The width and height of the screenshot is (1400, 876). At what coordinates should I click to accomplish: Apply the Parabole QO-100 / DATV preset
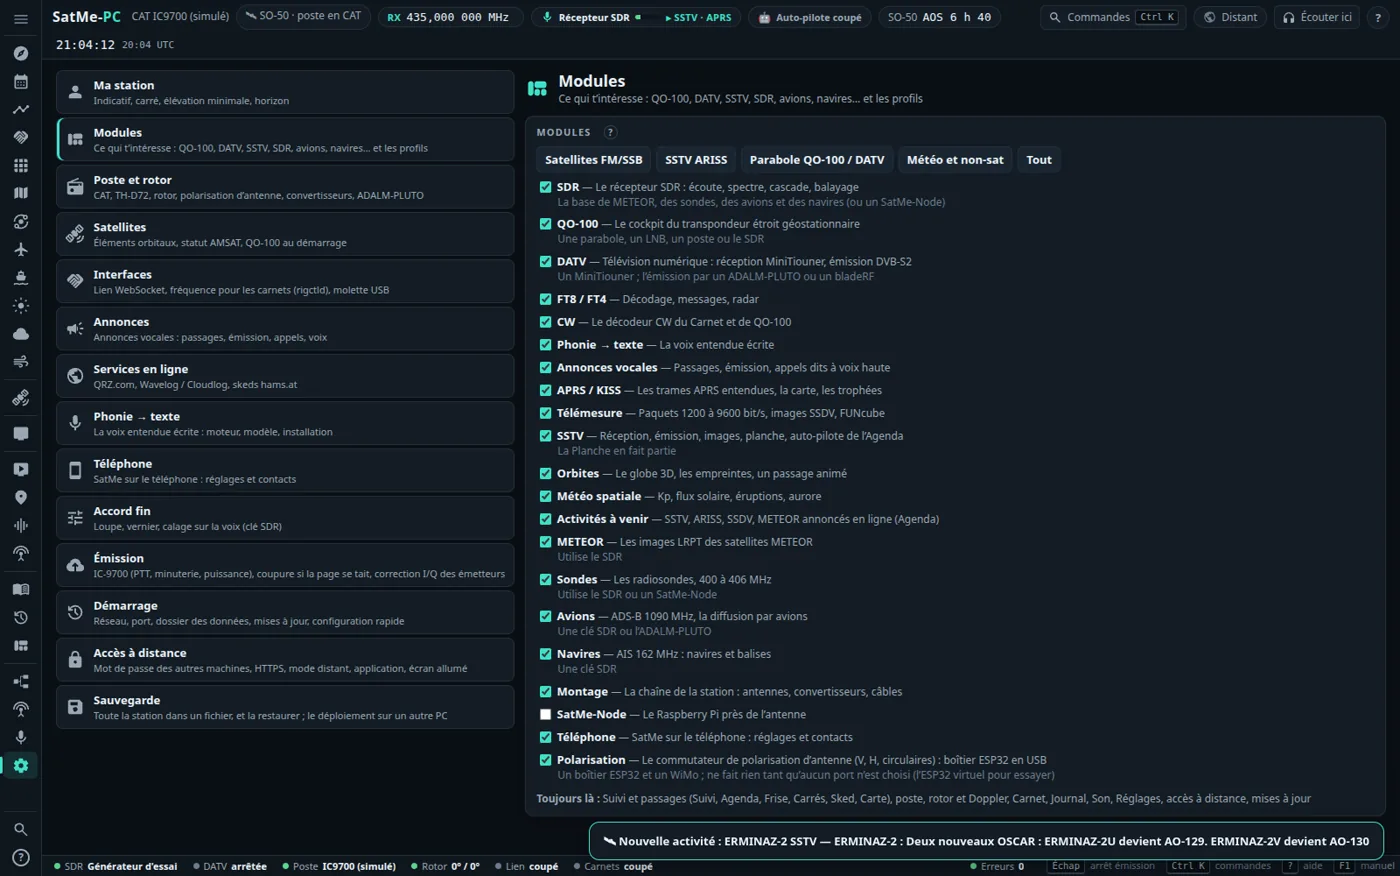point(817,160)
